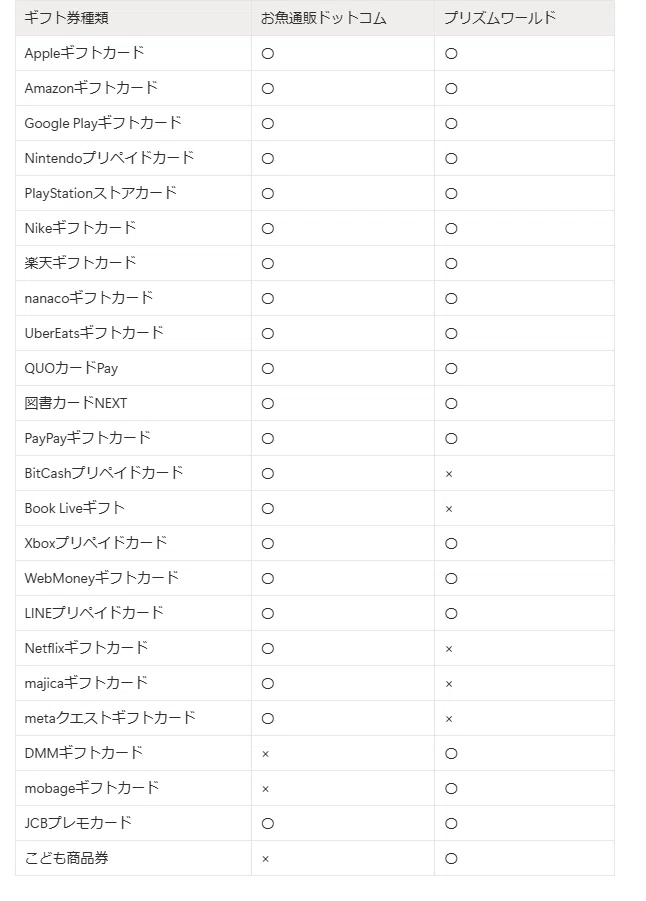This screenshot has height=901, width=646.
Task: Click the ギフト券種類 column header
Action: [x=67, y=18]
